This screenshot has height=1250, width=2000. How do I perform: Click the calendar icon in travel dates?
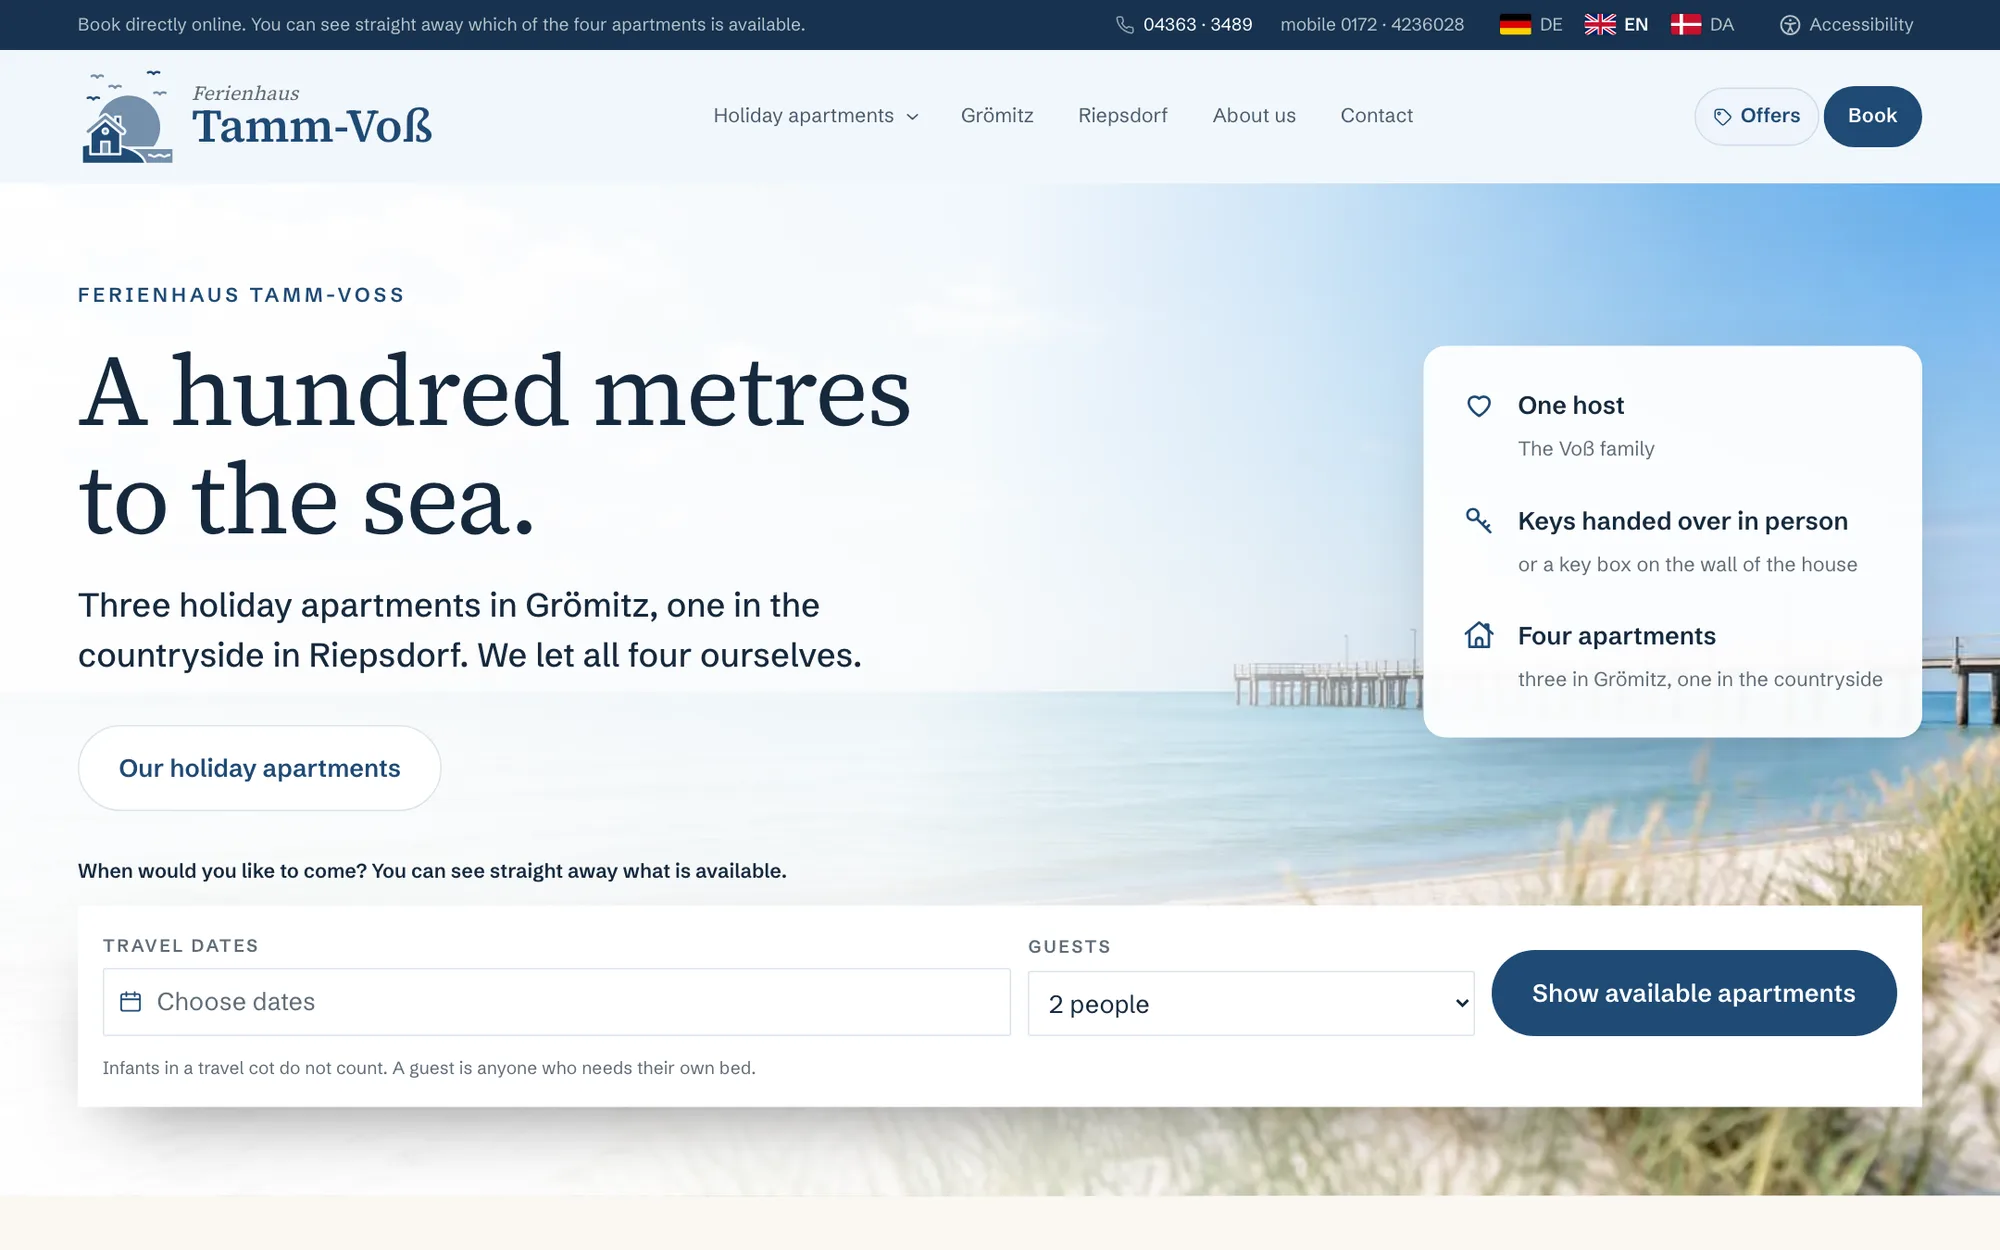coord(131,1002)
